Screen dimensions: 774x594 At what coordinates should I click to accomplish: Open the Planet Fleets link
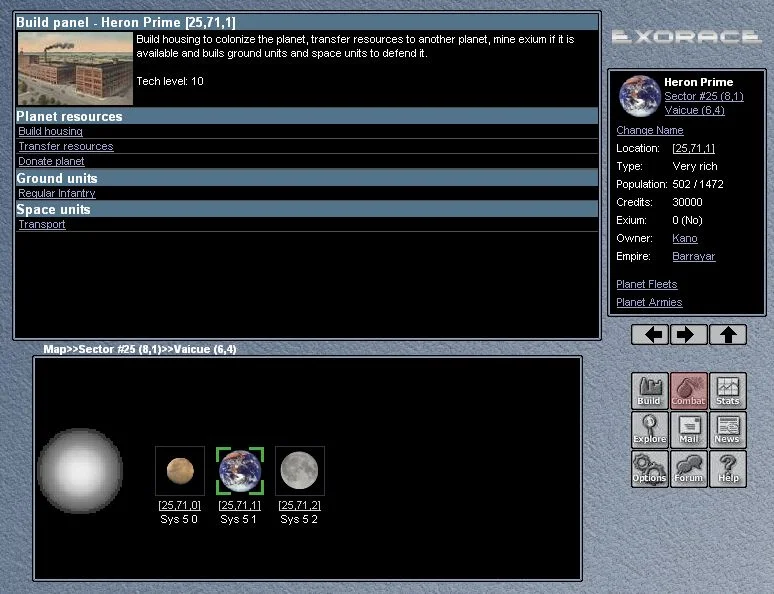click(x=647, y=285)
